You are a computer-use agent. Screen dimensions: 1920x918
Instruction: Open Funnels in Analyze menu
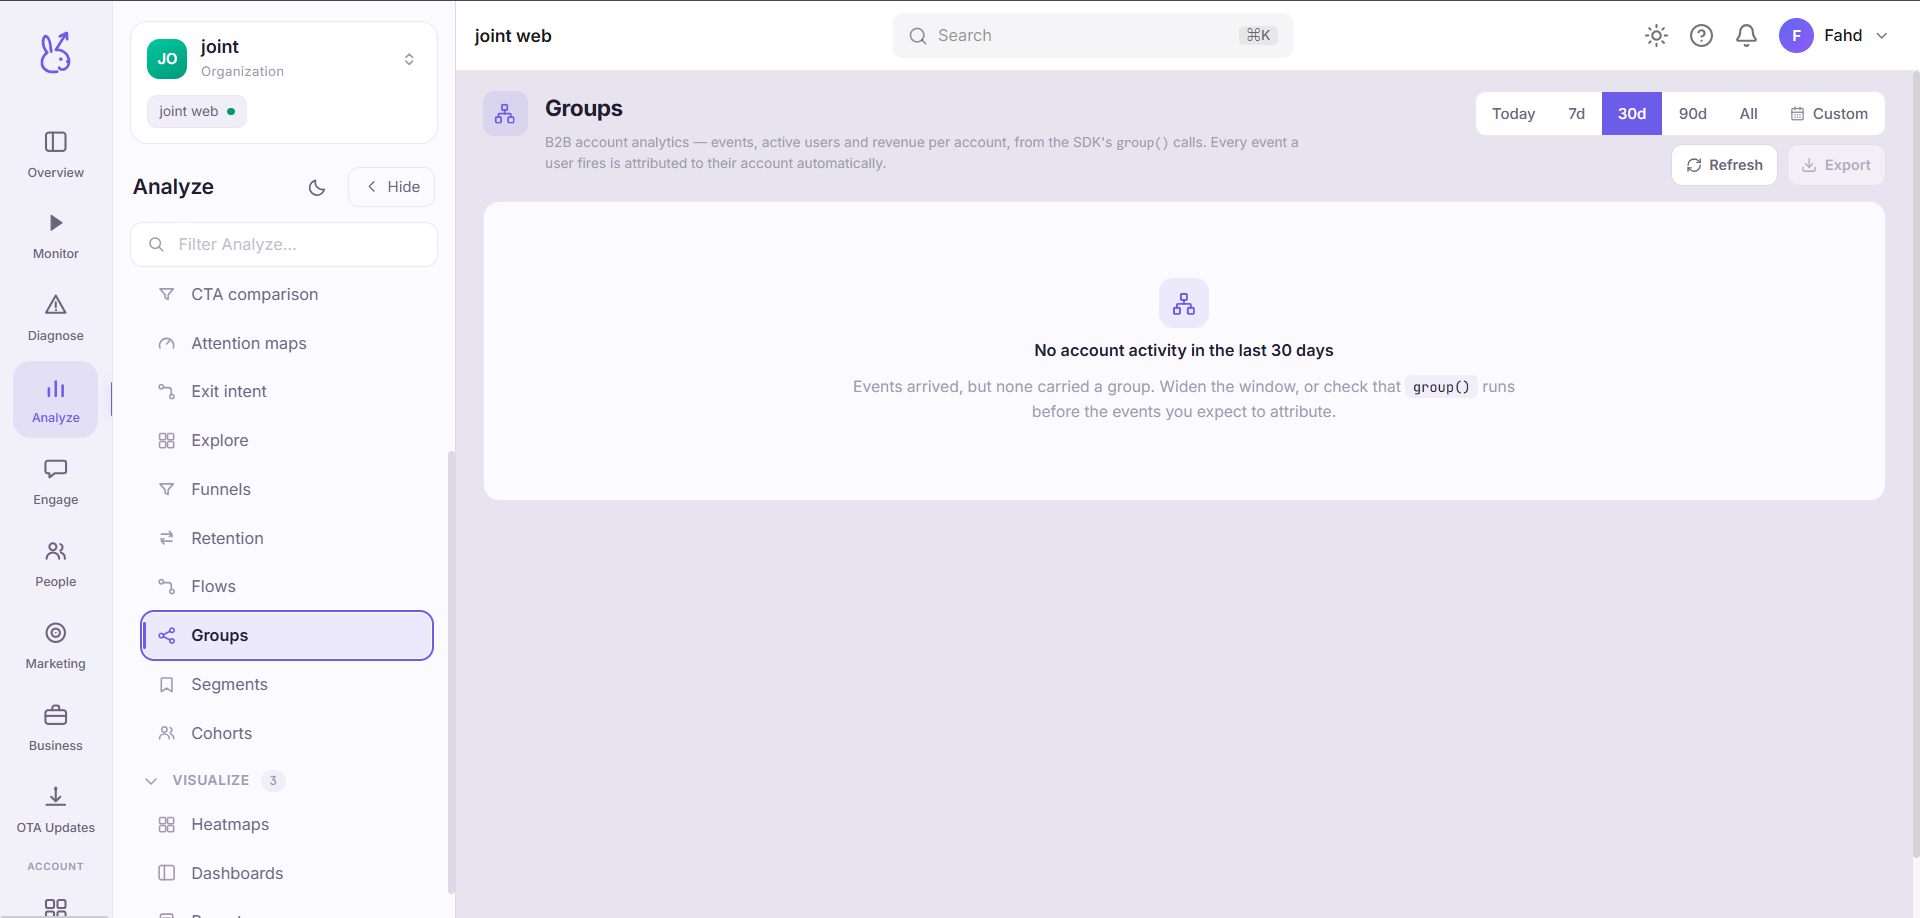tap(287, 489)
